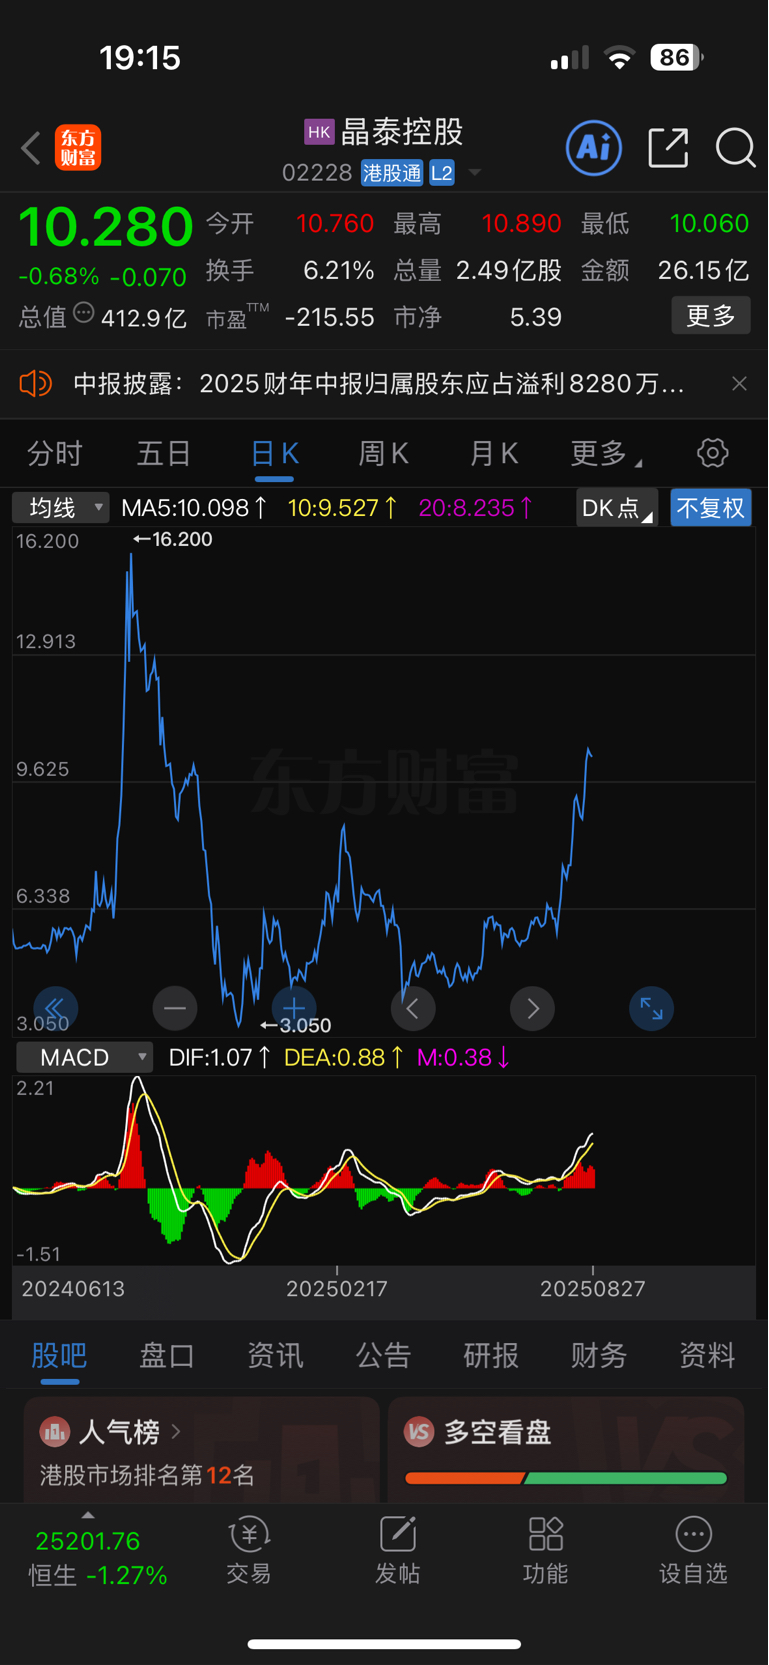Tap the 10.280 current price
This screenshot has height=1665, width=769.
[106, 226]
